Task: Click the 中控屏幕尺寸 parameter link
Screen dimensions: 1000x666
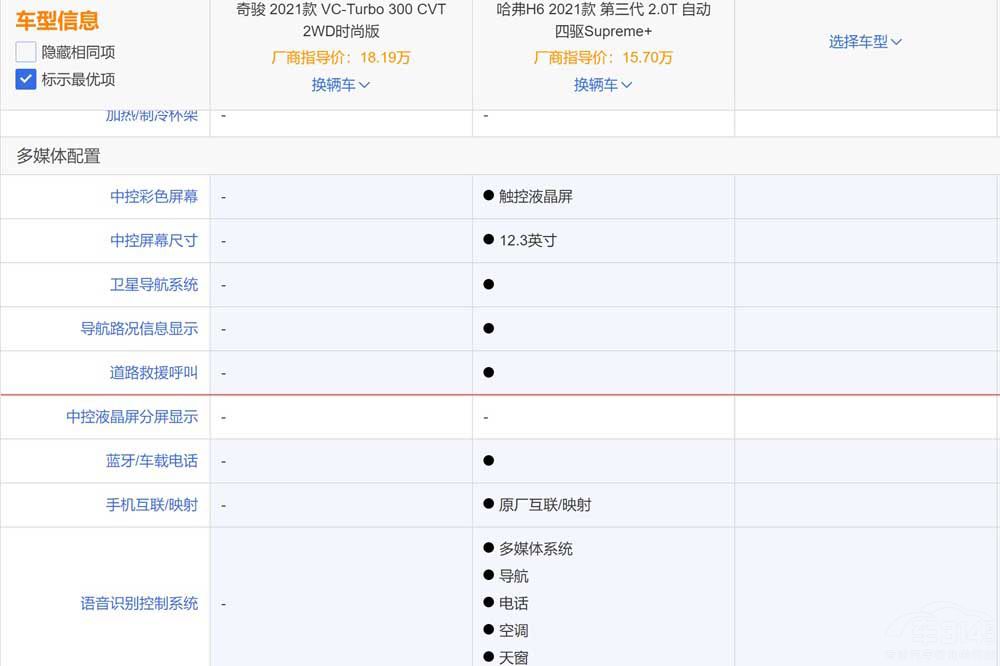Action: point(154,241)
